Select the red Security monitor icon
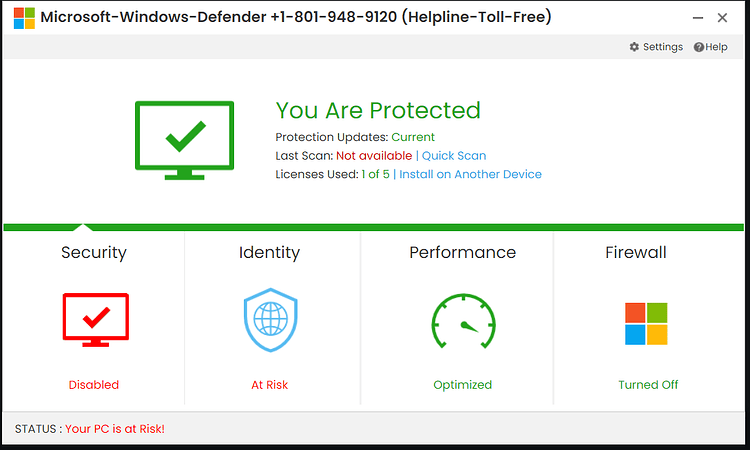Screen dimensions: 750x450 (96, 320)
